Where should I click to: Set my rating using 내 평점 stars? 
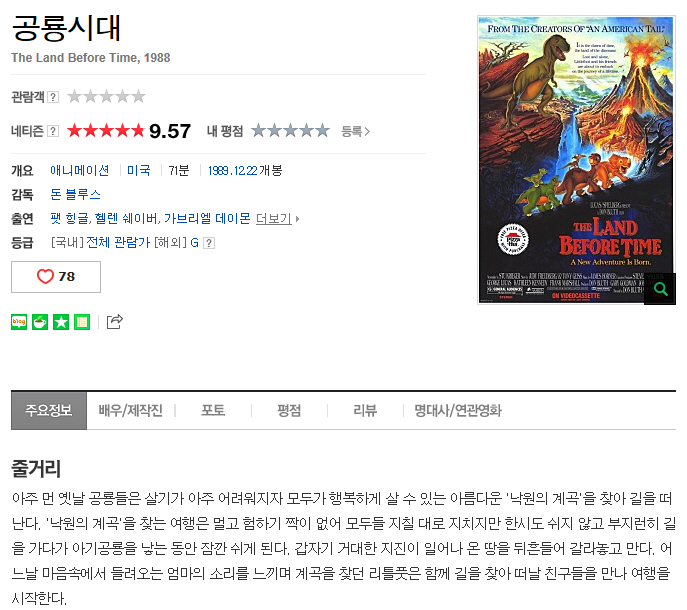290,131
